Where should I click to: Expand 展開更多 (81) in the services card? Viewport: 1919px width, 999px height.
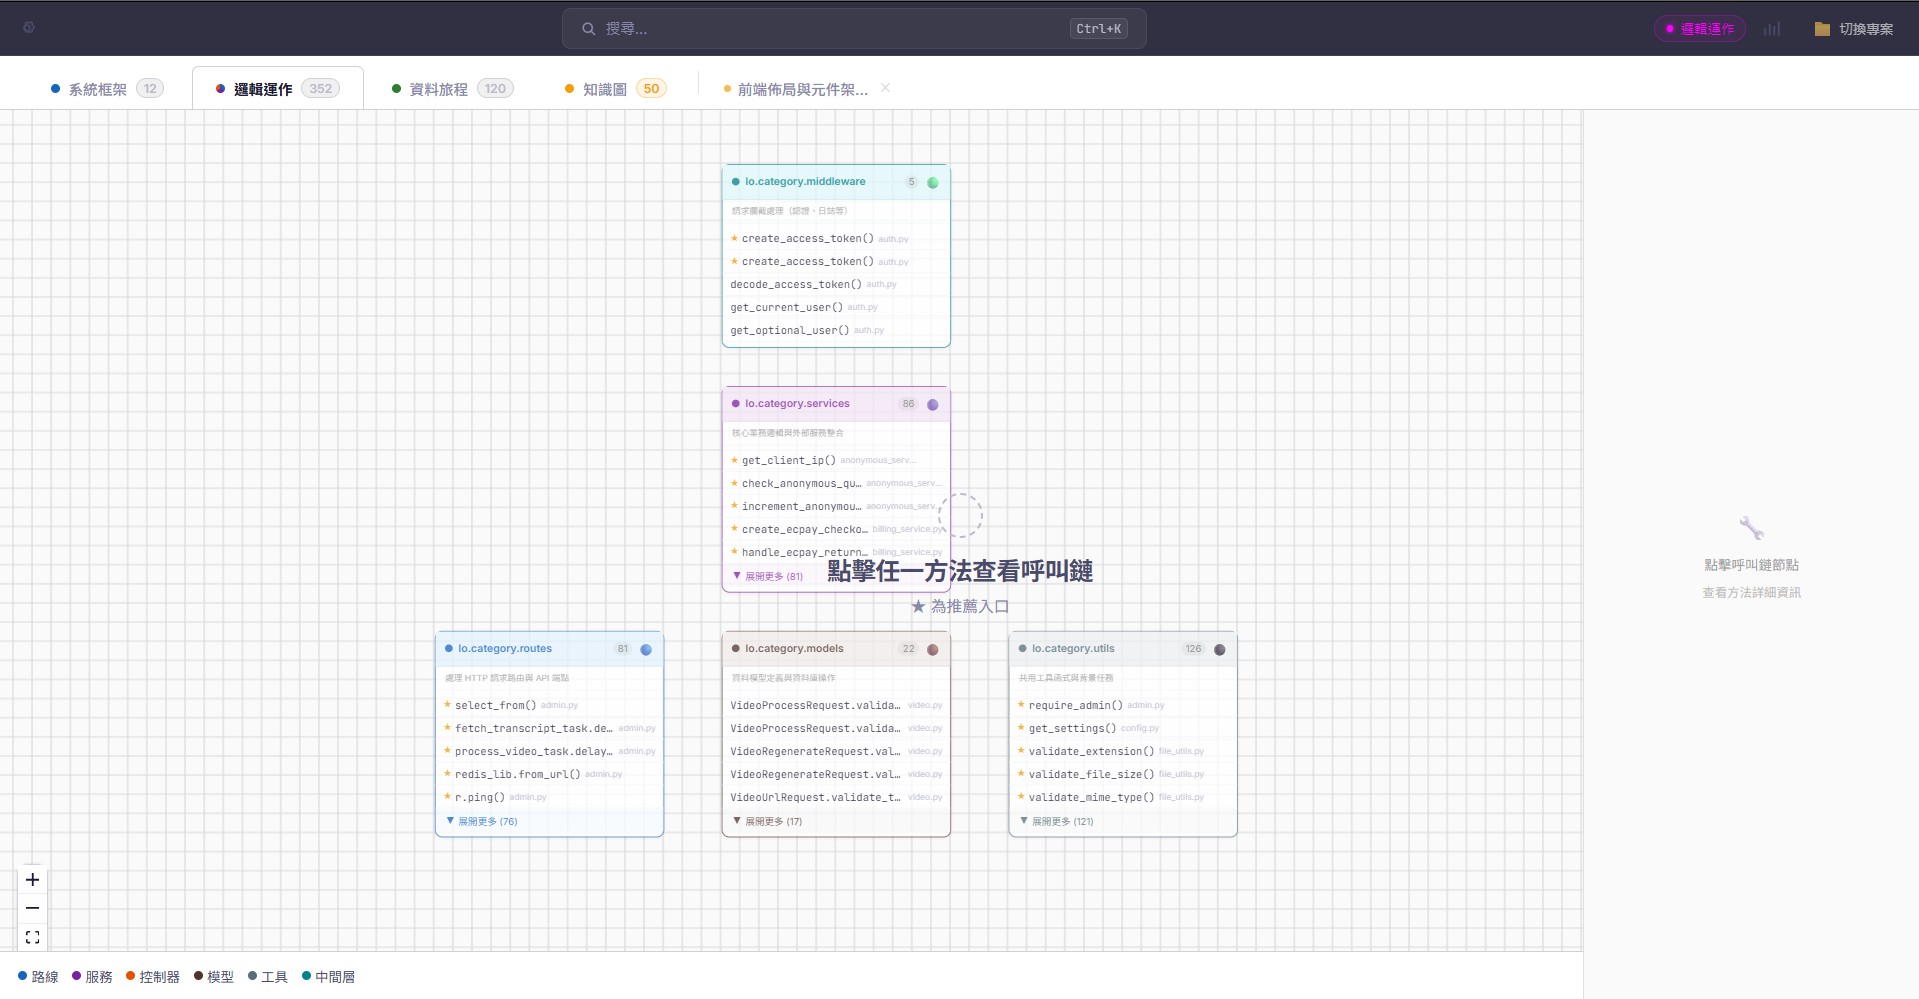pyautogui.click(x=772, y=576)
